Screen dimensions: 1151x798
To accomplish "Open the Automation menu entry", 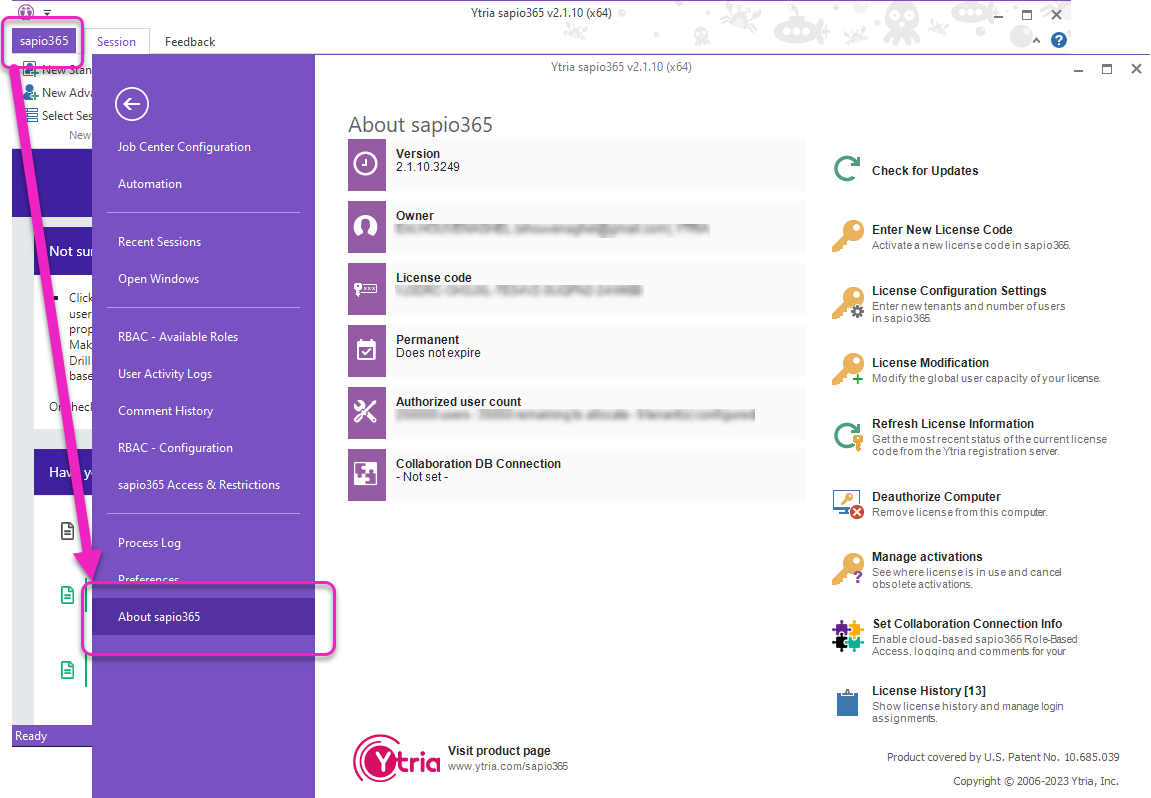I will pos(150,184).
